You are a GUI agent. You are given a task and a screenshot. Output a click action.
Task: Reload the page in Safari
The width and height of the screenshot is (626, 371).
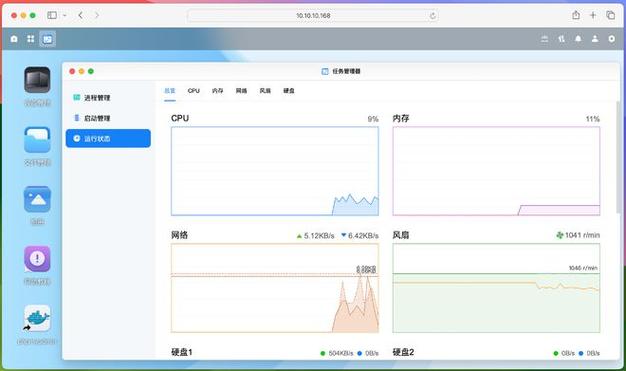coord(432,16)
